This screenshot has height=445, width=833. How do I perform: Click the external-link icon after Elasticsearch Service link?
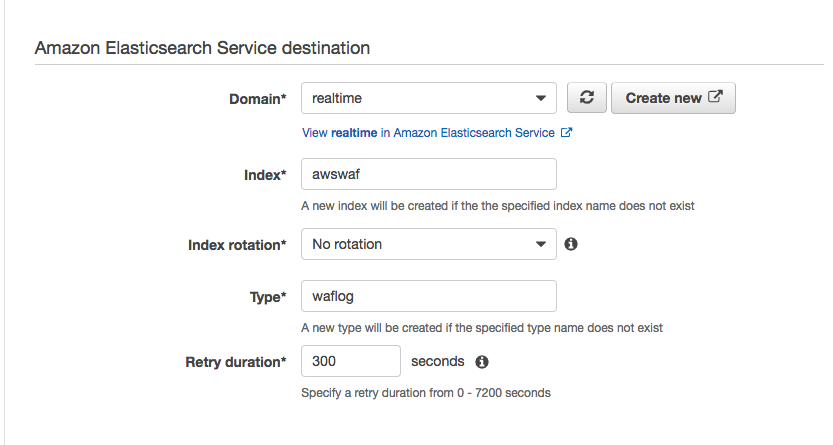(x=566, y=132)
